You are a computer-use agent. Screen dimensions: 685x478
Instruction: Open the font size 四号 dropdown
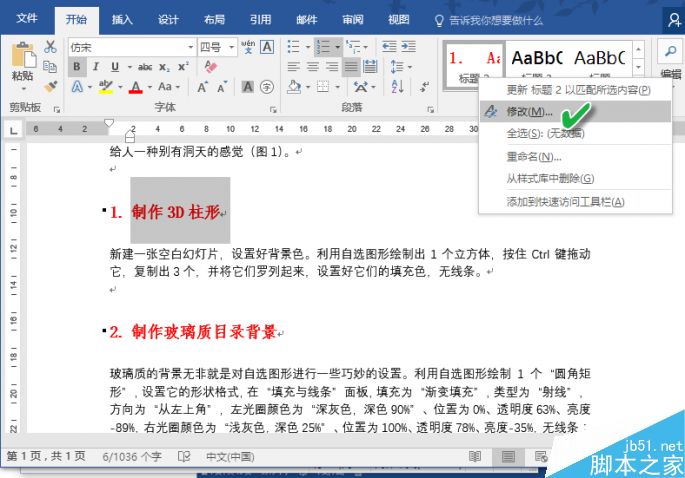point(232,47)
